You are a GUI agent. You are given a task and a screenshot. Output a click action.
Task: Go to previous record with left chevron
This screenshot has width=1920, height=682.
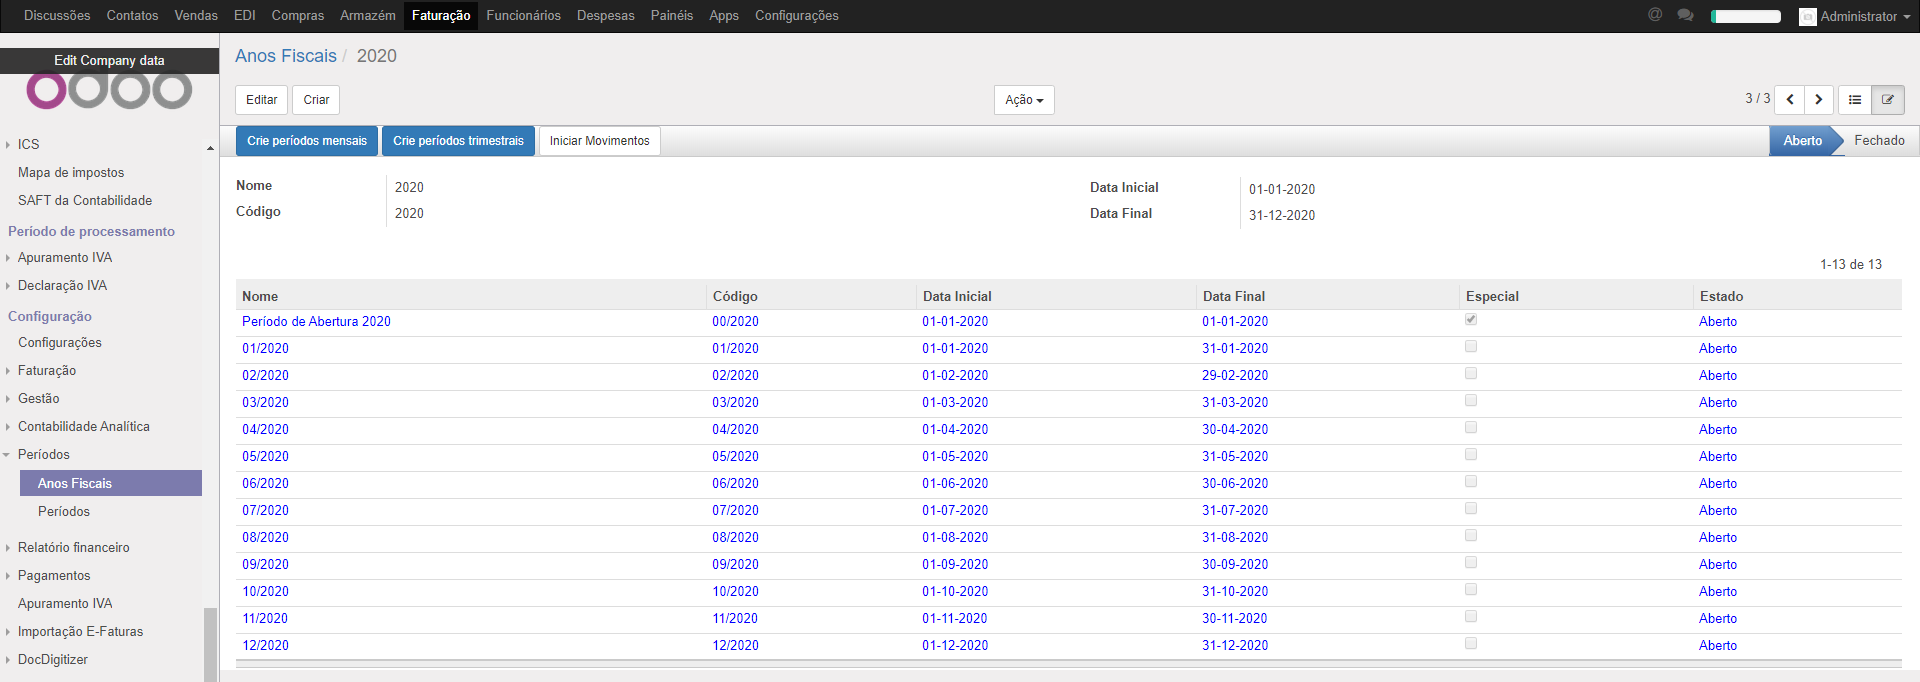click(x=1790, y=99)
